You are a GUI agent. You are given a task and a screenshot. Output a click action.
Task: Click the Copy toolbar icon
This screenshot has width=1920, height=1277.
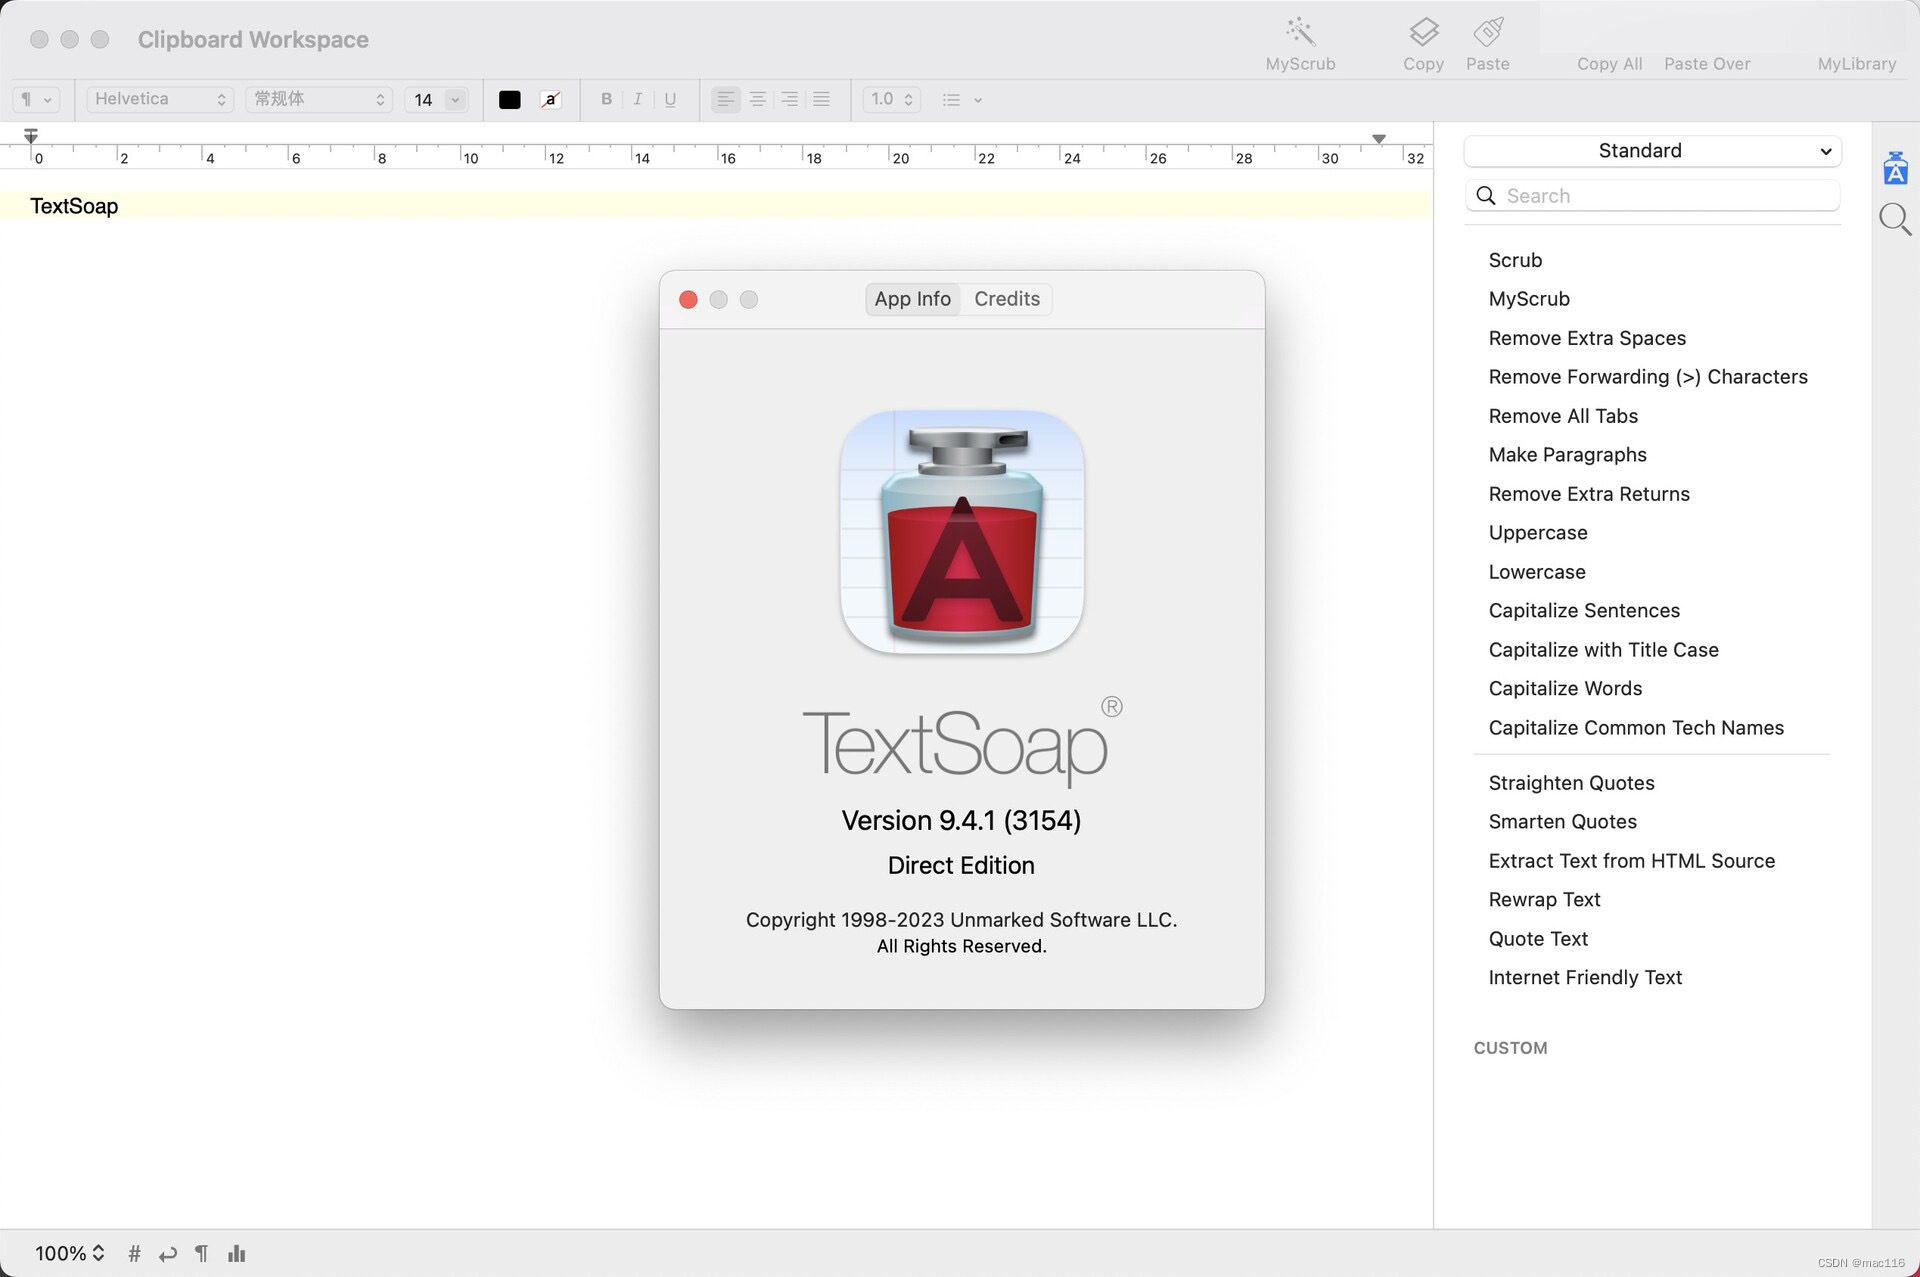1423,32
